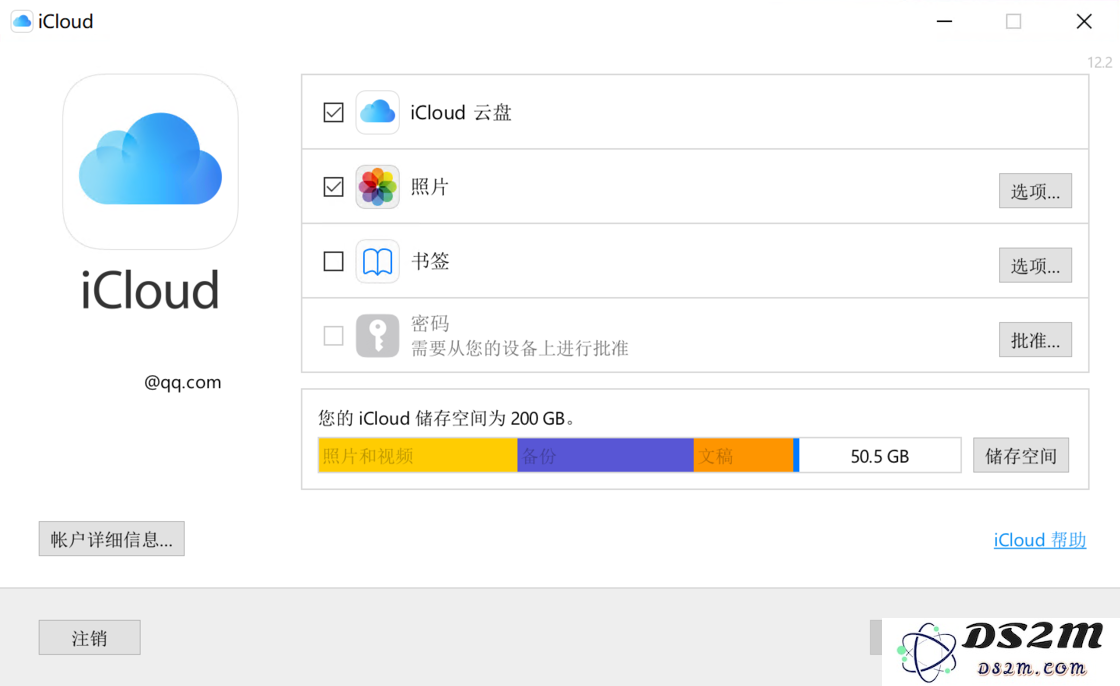1120x686 pixels.
Task: Minimize the iCloud window
Action: [944, 21]
